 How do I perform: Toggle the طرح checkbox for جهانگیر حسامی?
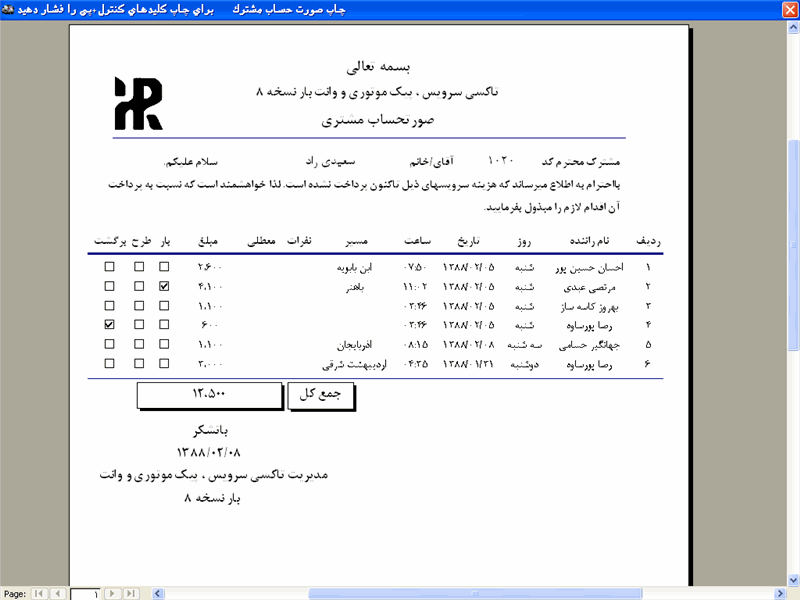point(139,344)
